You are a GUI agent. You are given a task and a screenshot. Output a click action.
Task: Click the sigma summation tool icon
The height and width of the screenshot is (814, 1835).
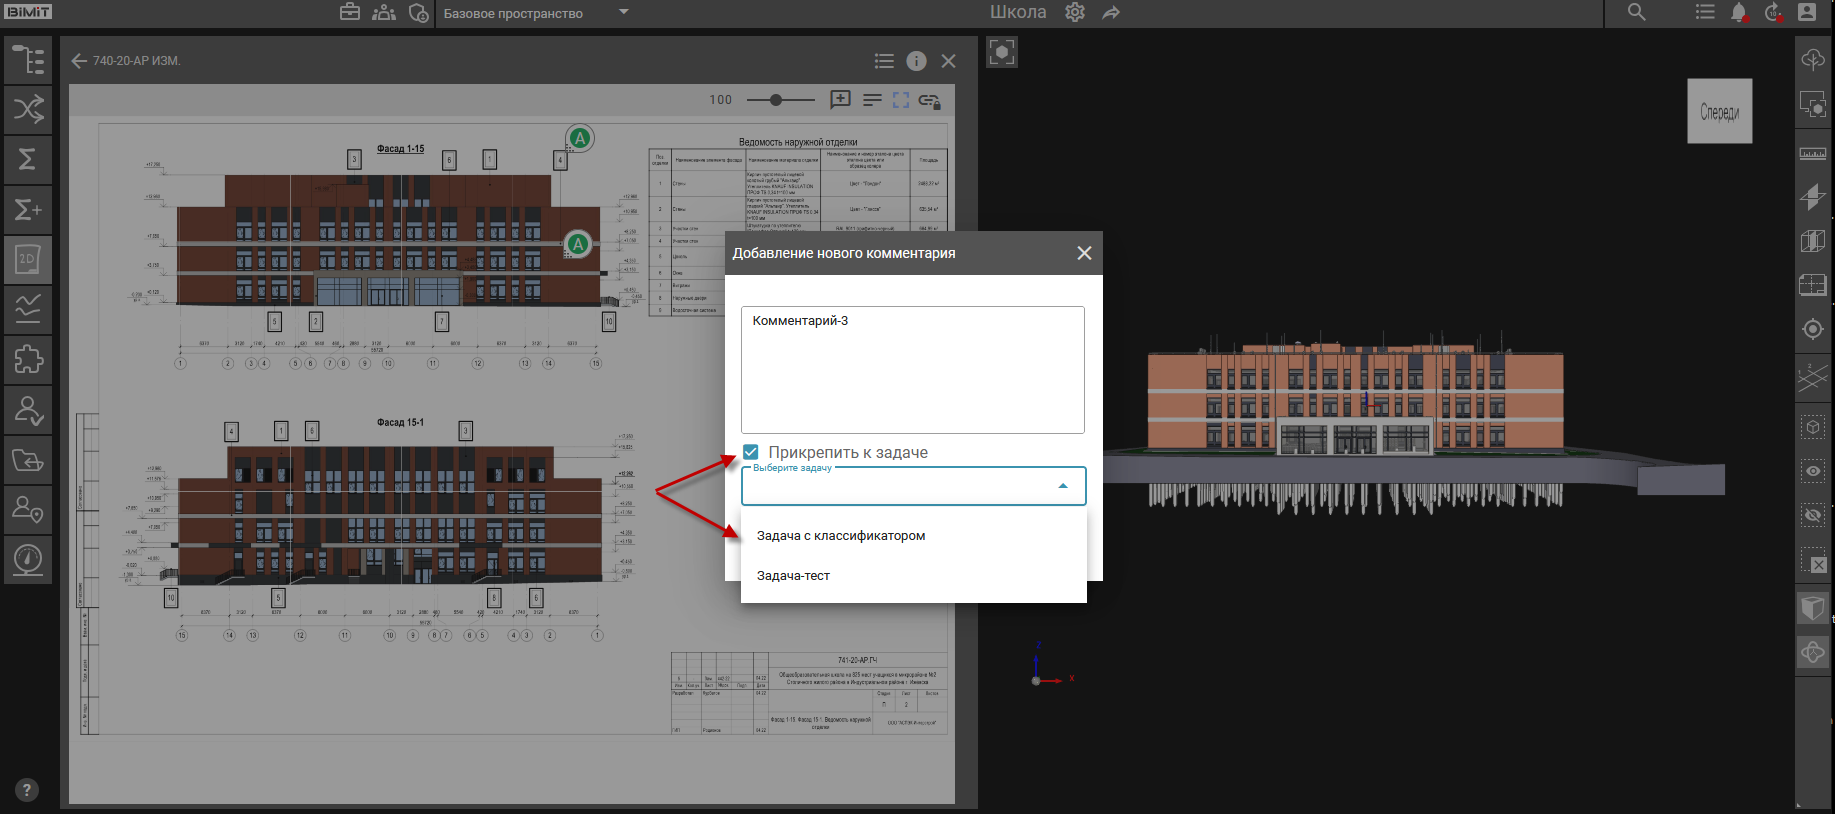point(28,159)
